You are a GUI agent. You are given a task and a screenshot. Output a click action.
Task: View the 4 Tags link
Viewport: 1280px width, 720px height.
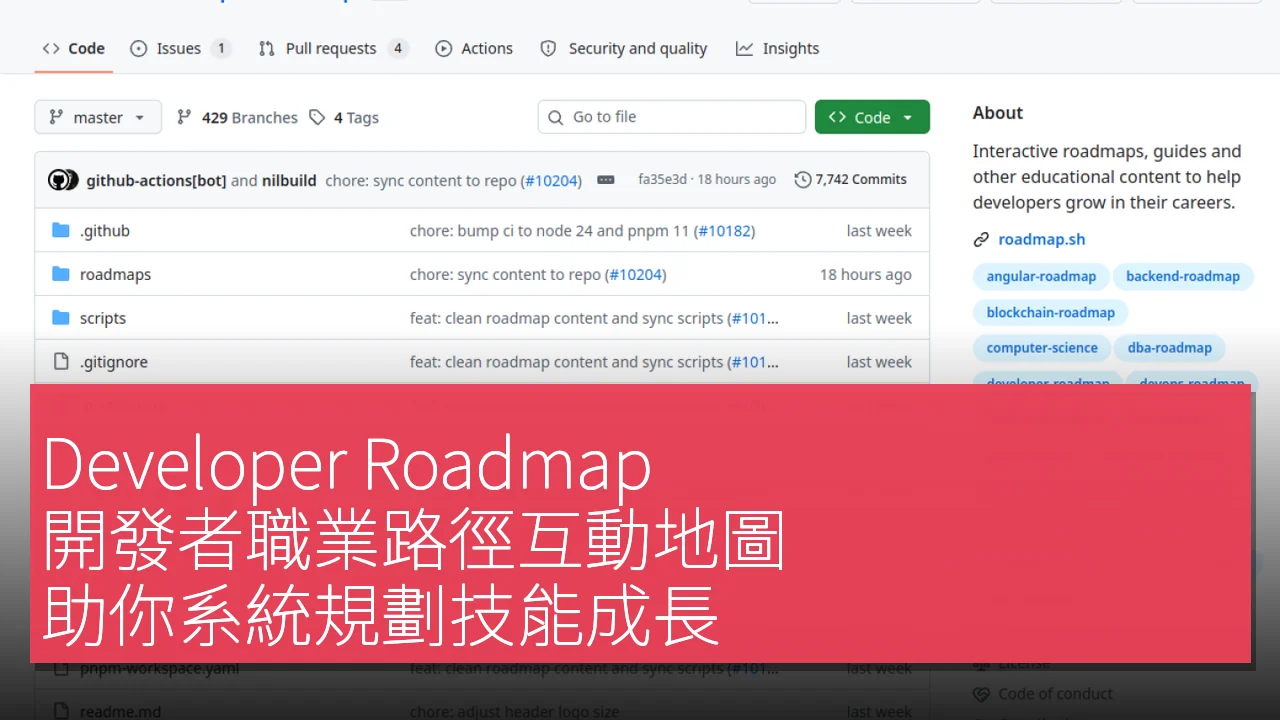click(344, 117)
